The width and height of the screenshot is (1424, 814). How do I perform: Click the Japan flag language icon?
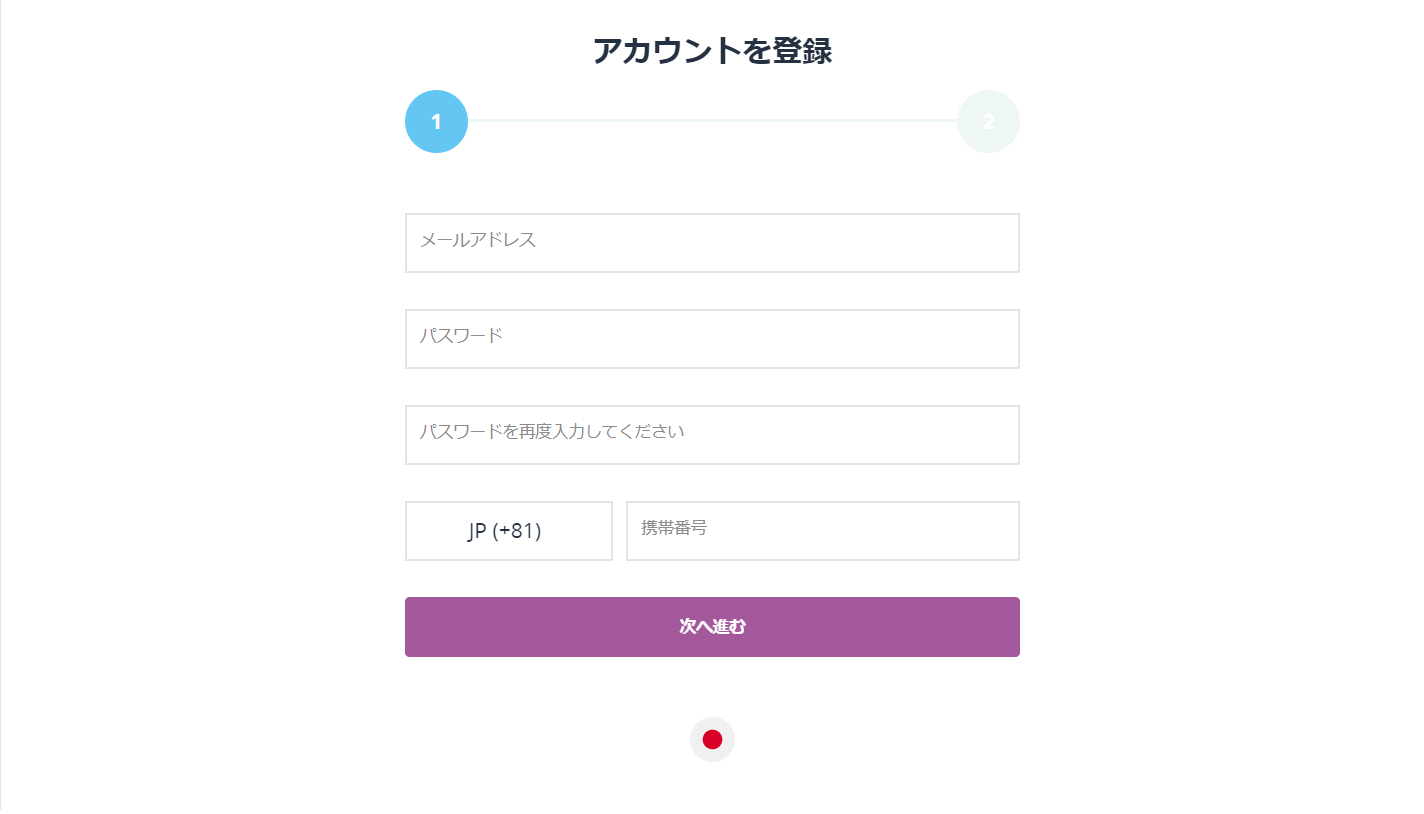pyautogui.click(x=712, y=739)
